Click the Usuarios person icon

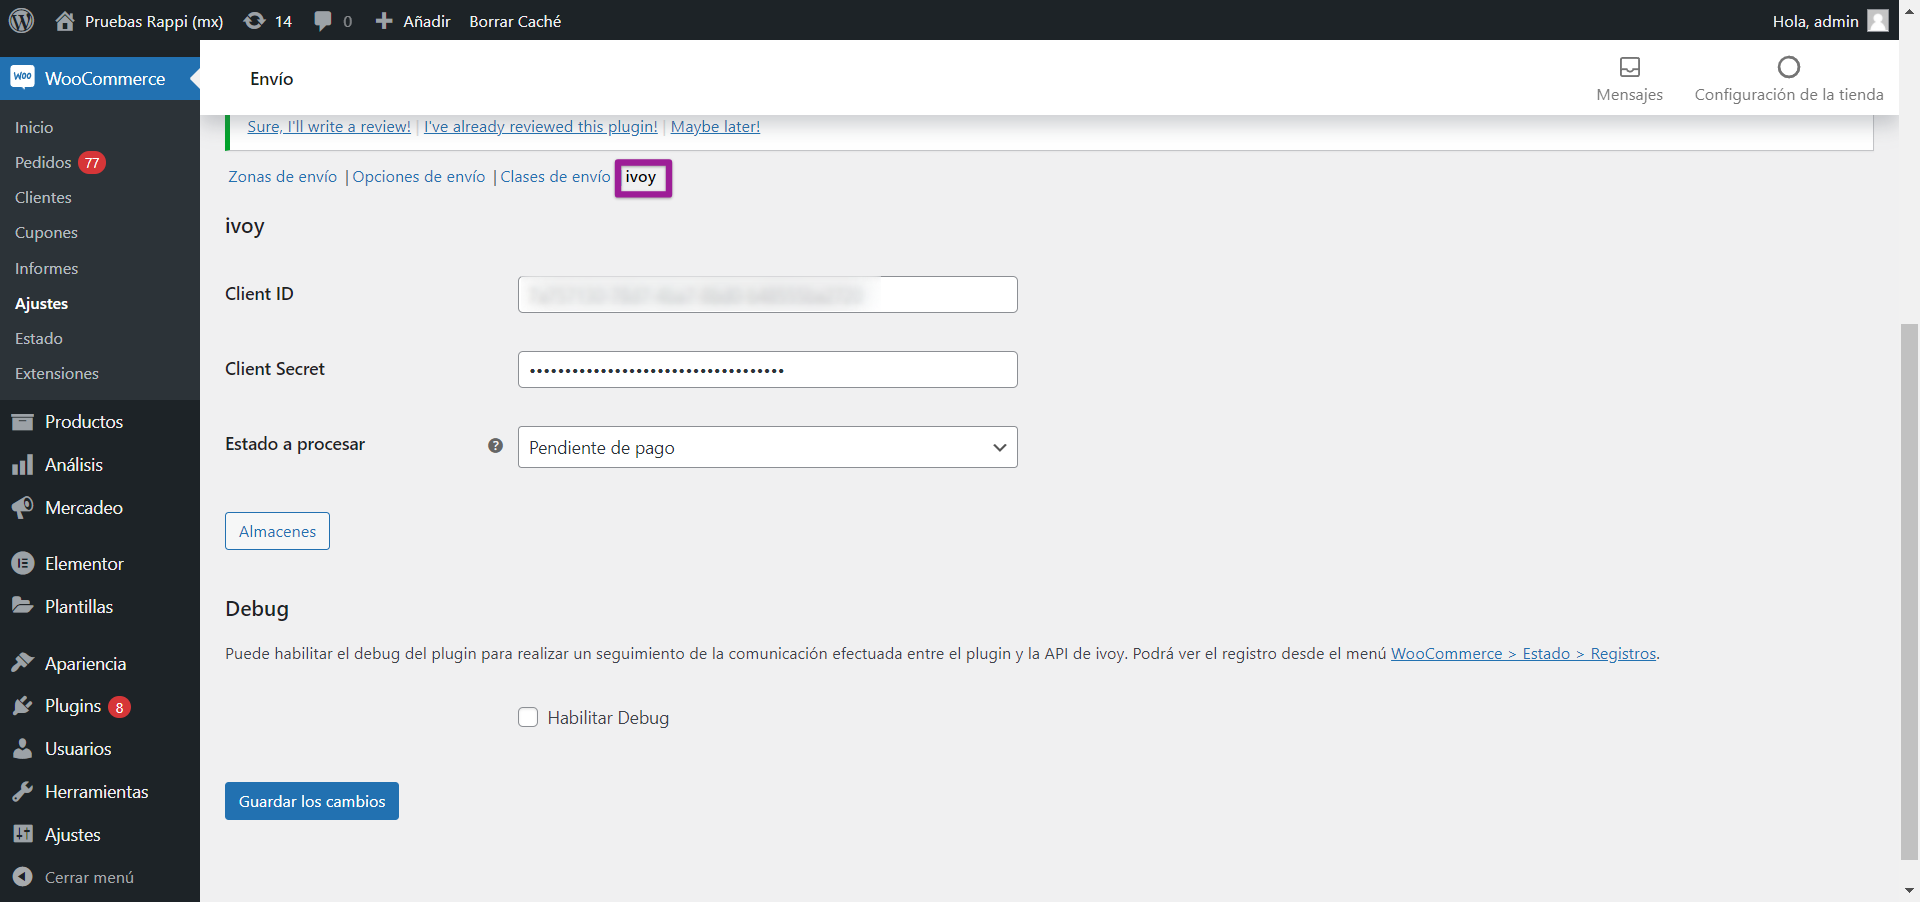[23, 749]
